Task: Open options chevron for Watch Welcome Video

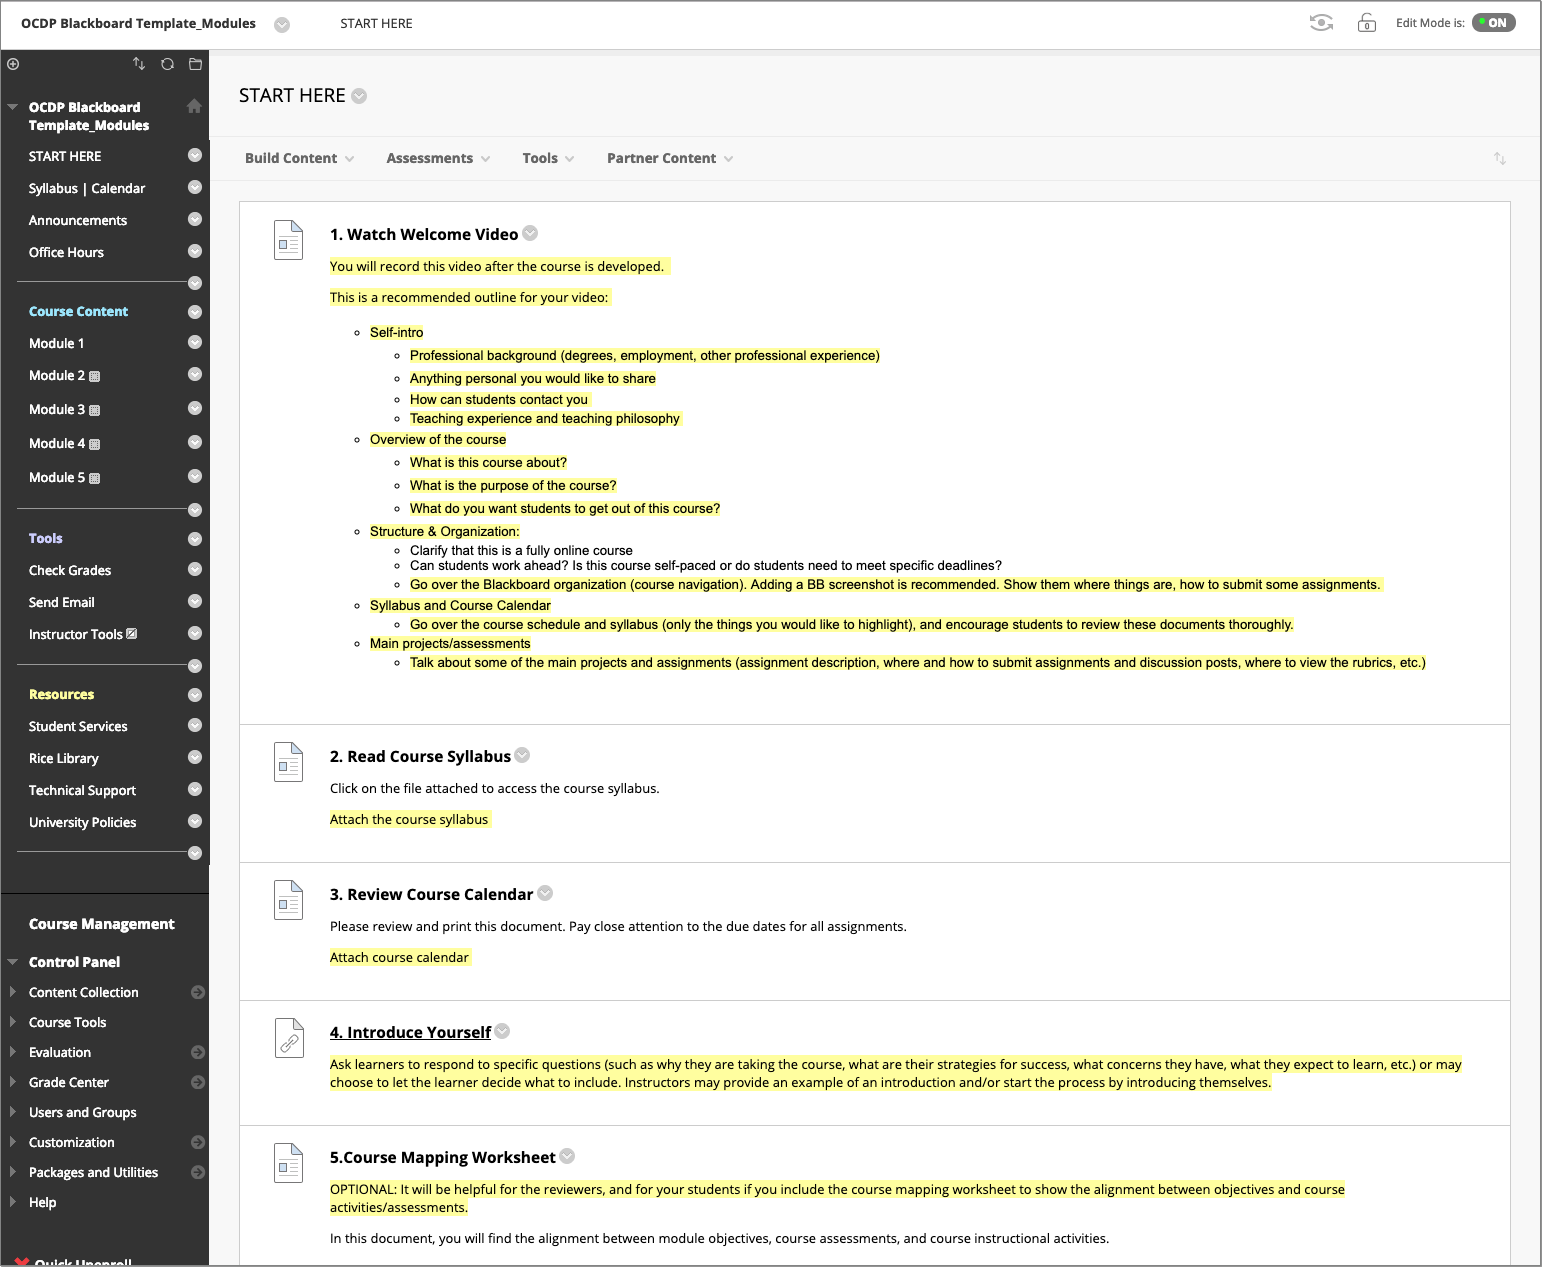Action: [530, 233]
